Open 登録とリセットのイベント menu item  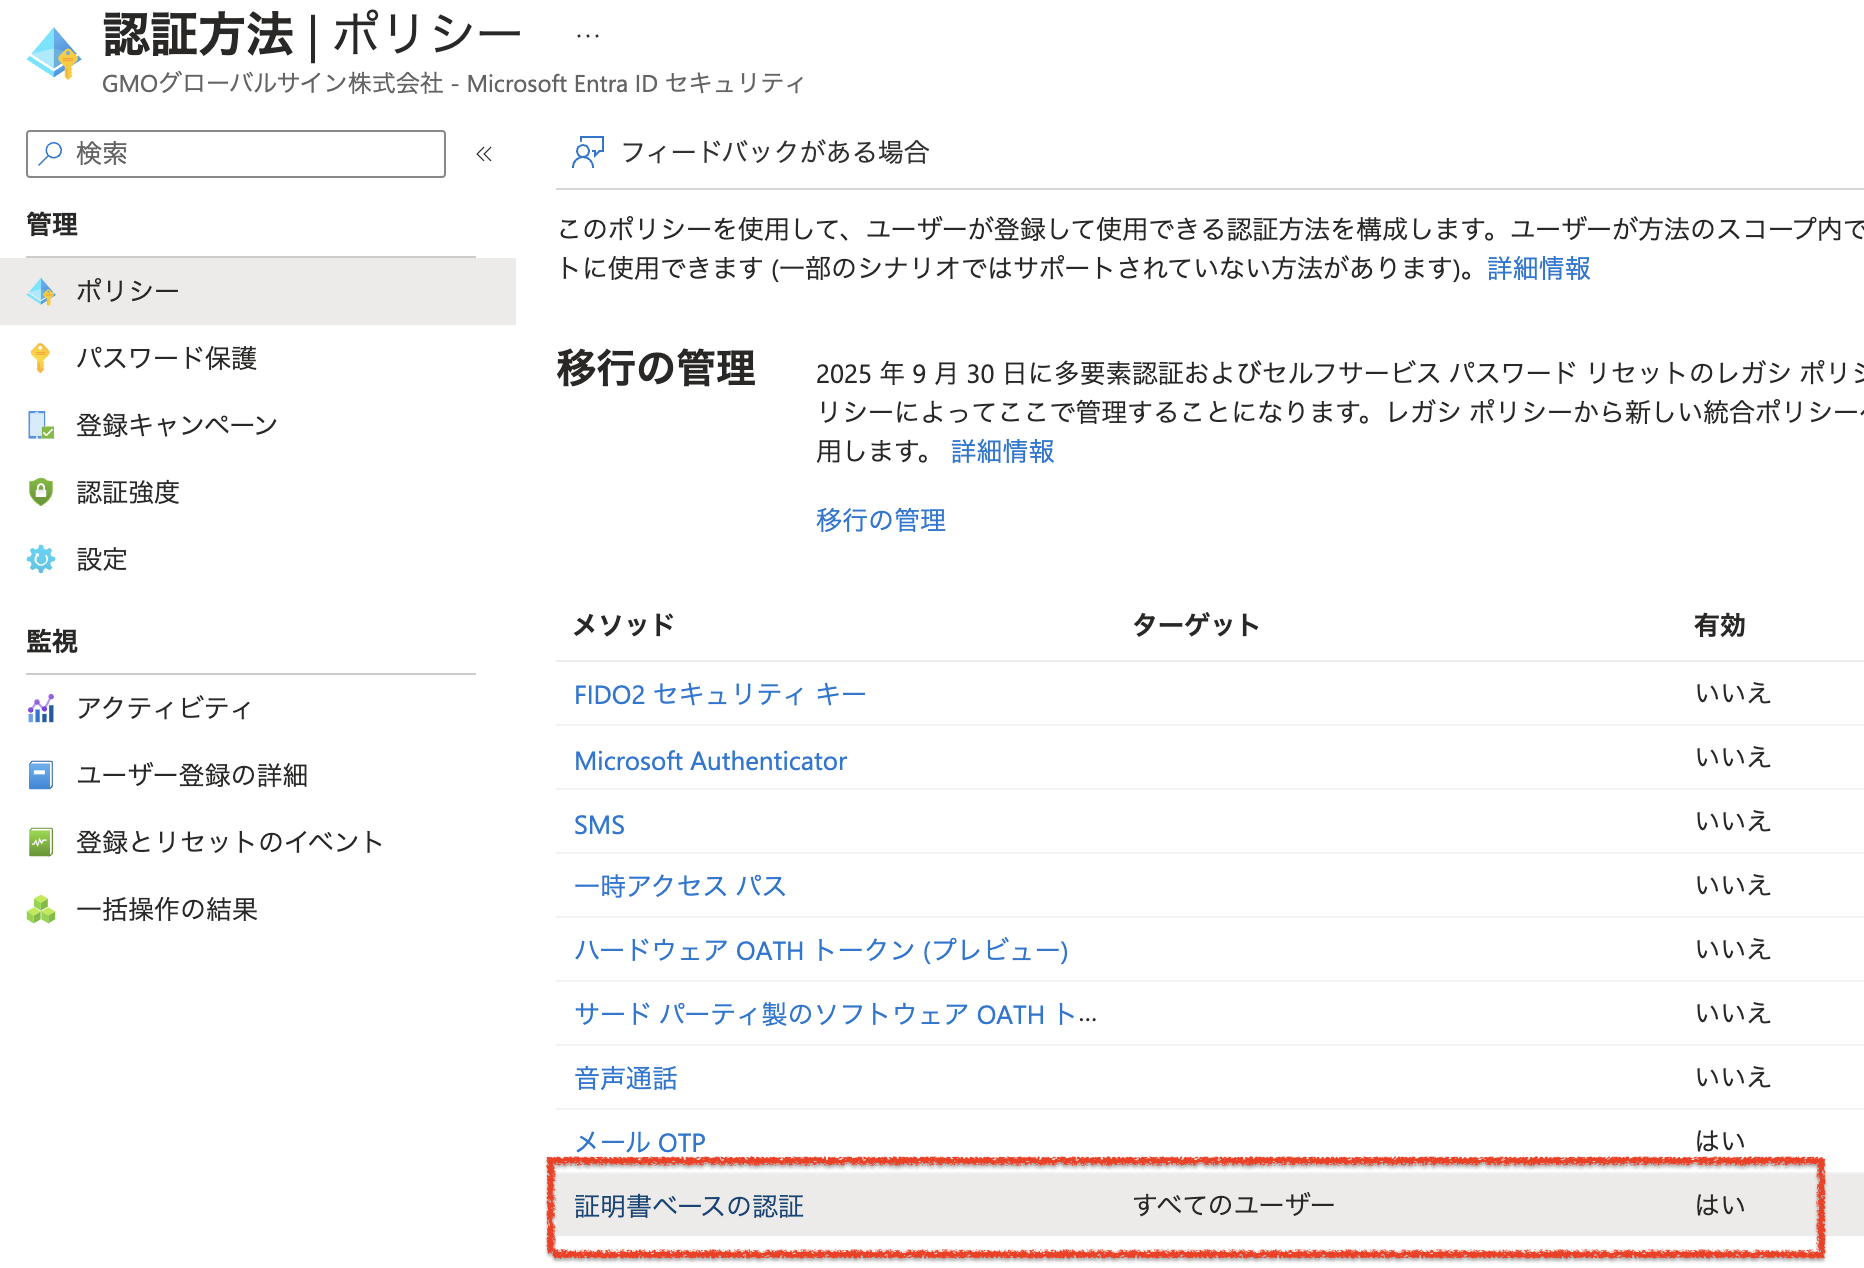(x=229, y=842)
